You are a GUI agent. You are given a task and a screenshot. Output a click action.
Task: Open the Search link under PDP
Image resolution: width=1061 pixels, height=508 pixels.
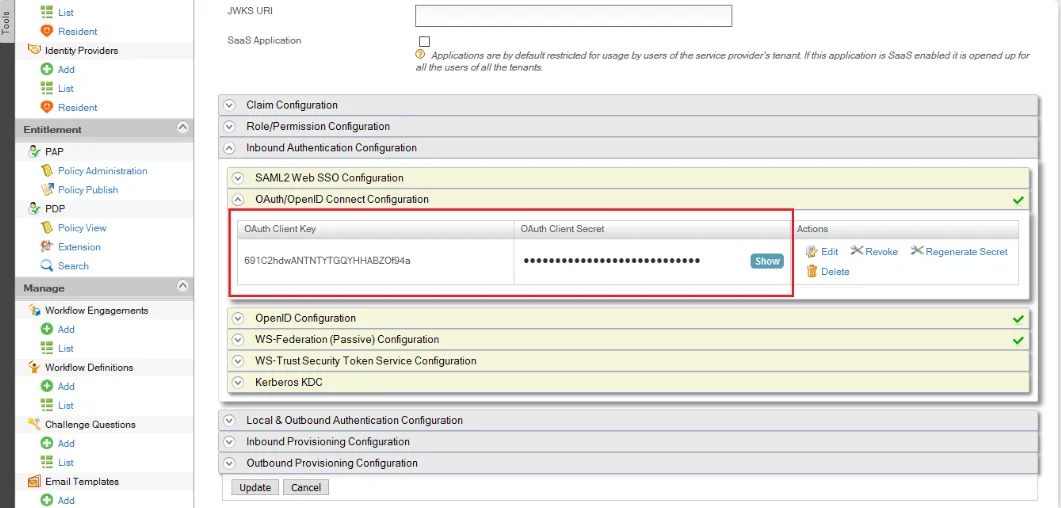point(73,266)
